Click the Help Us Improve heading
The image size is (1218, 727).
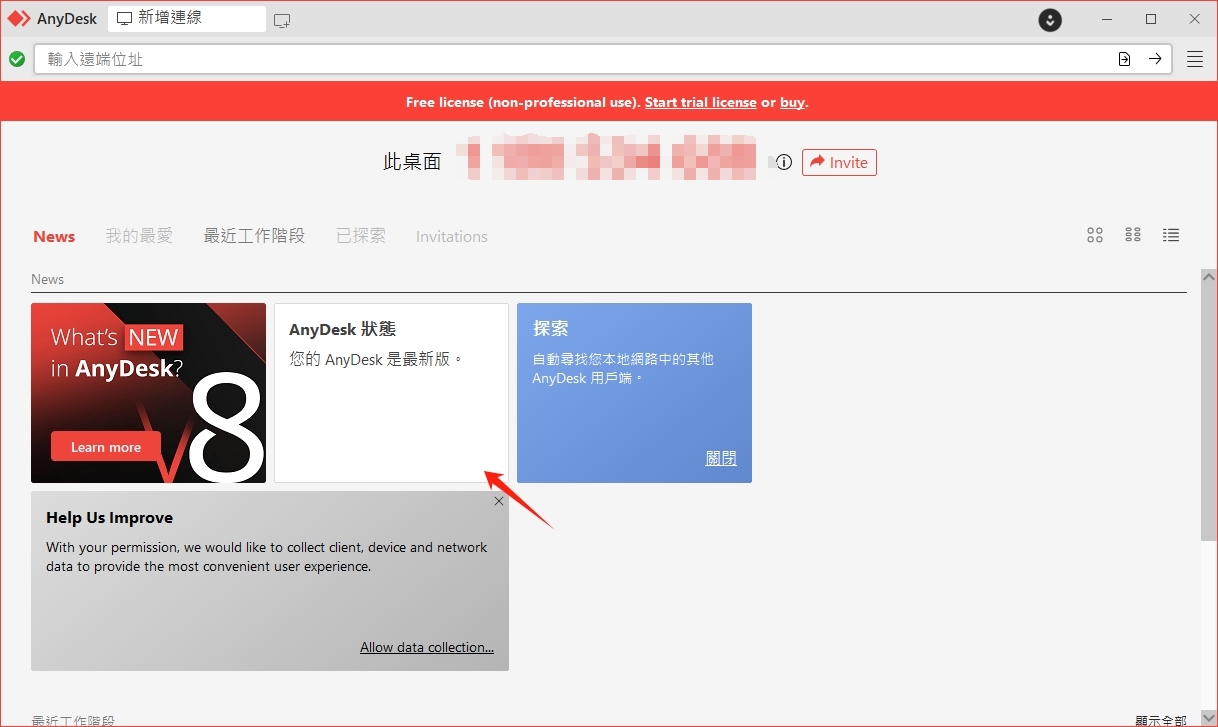pos(109,518)
